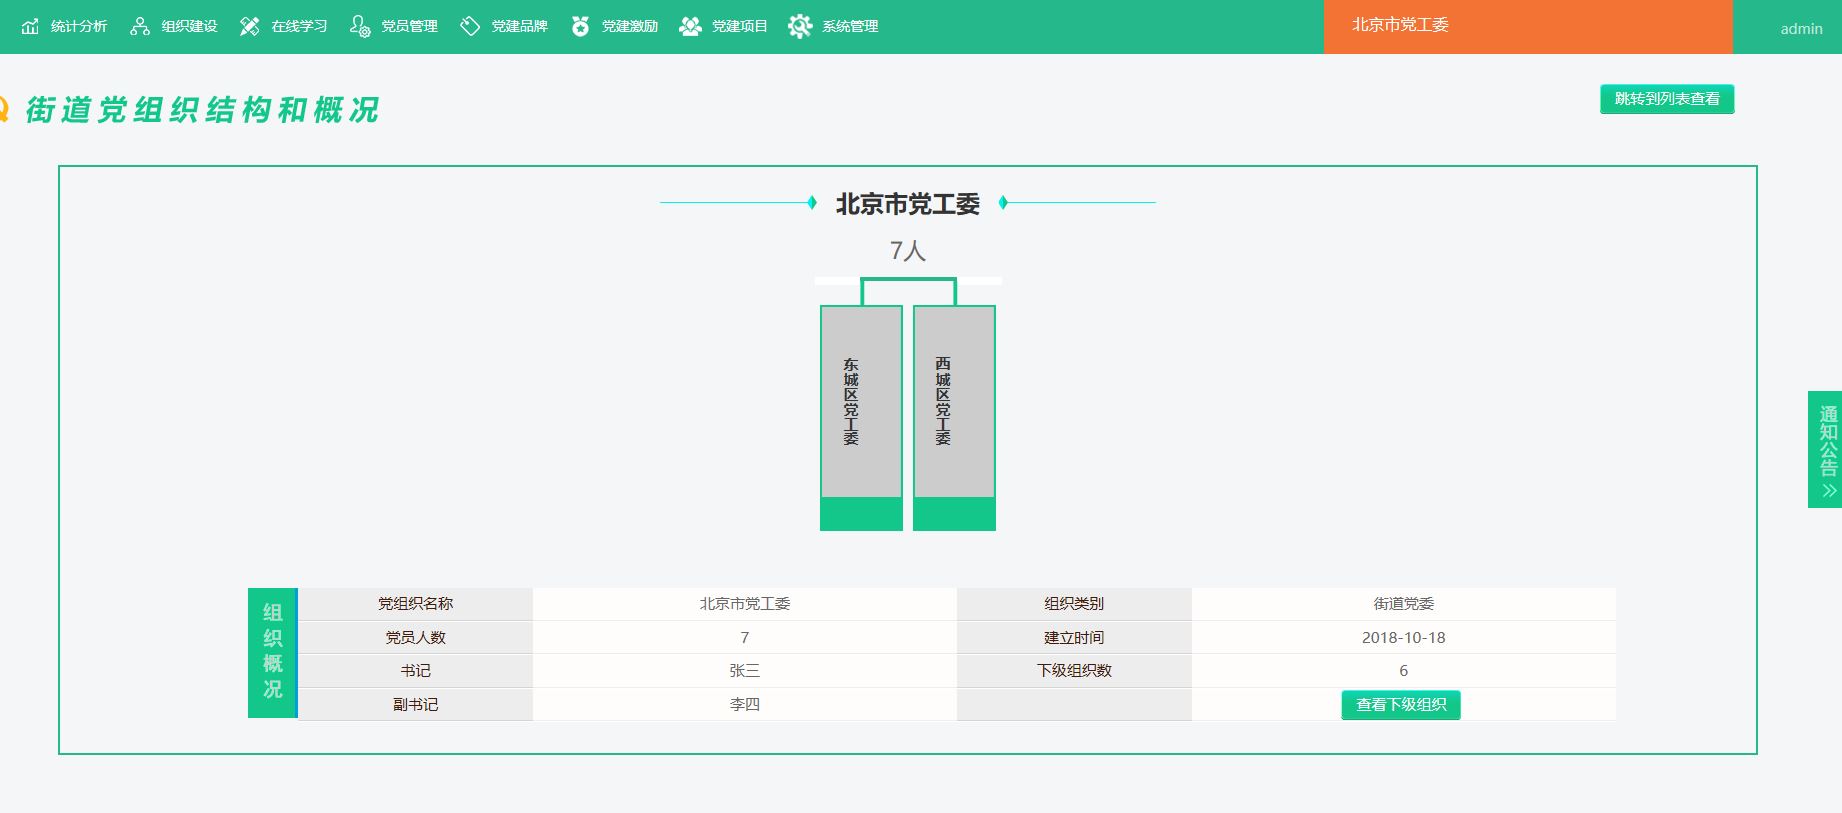Click the 党员管理 person icon

point(360,26)
